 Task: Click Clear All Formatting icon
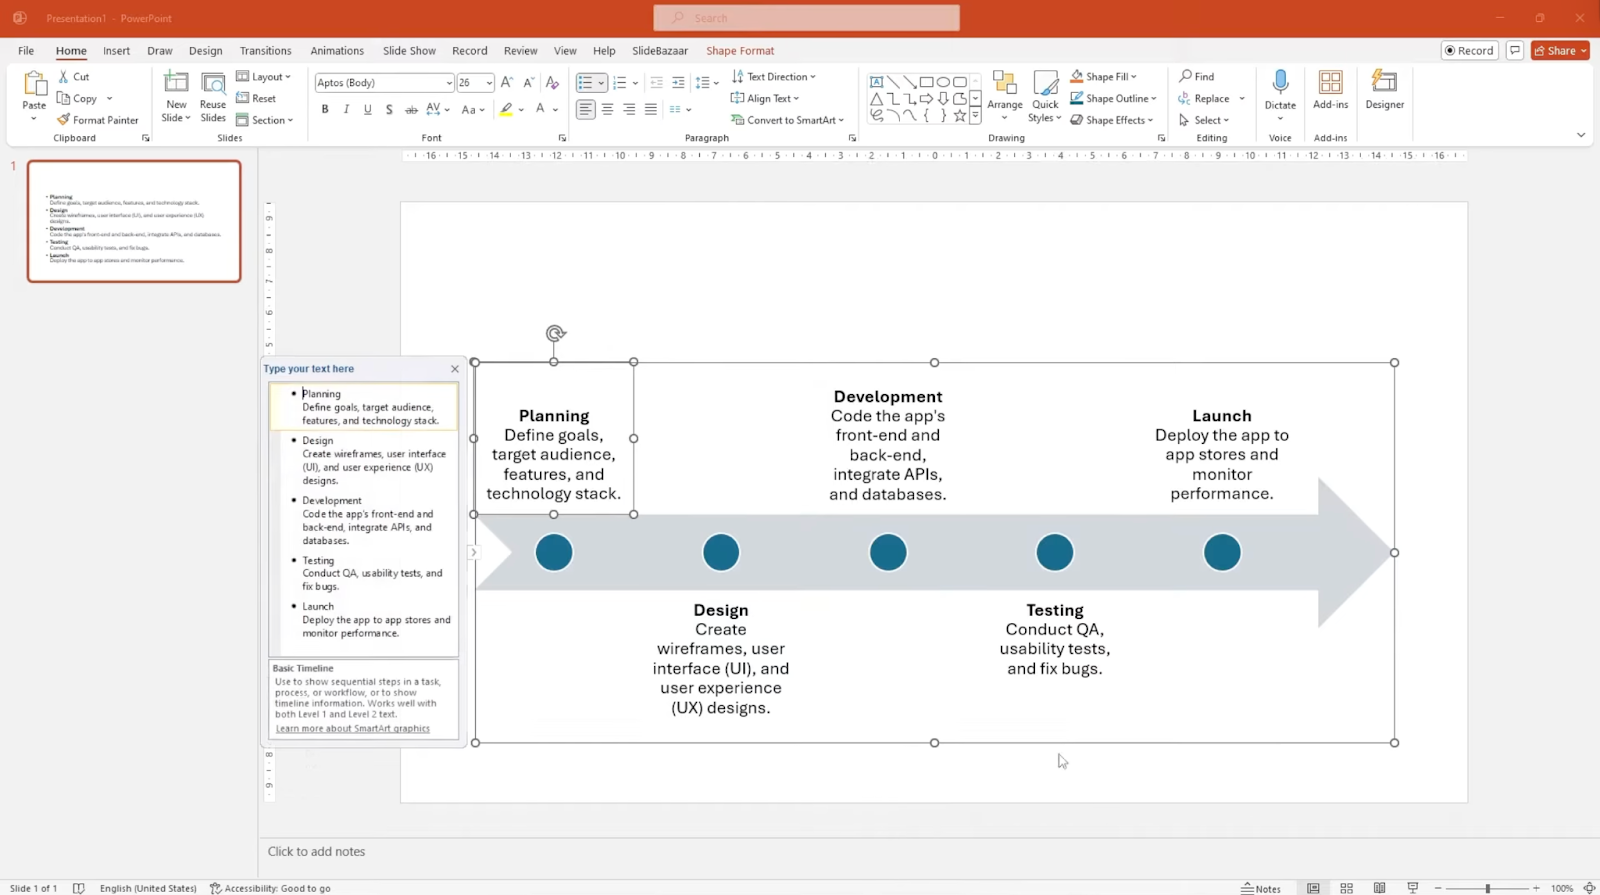tap(552, 83)
